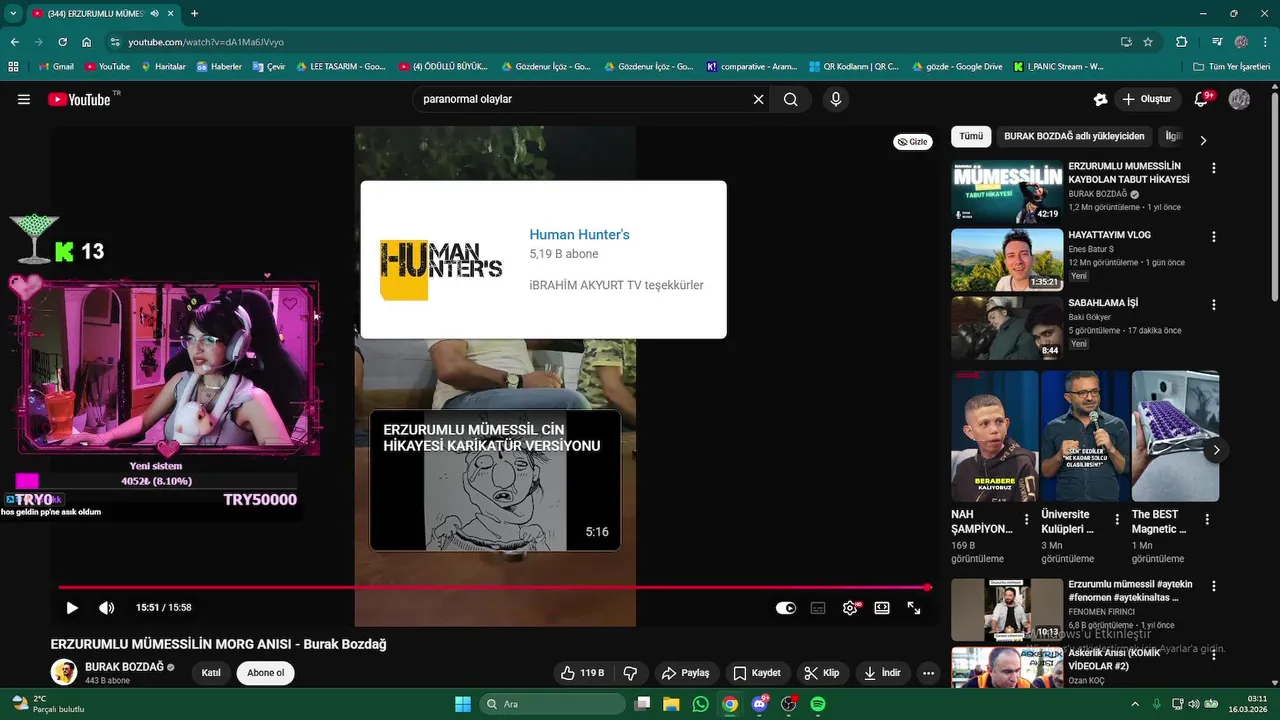Open Spotify from the taskbar
Viewport: 1280px width, 720px height.
coord(818,704)
